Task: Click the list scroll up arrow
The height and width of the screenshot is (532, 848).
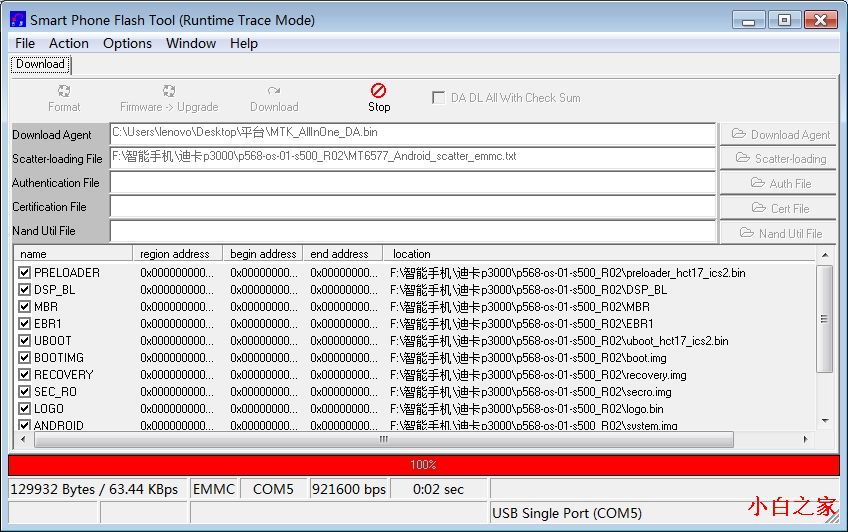Action: tap(825, 255)
